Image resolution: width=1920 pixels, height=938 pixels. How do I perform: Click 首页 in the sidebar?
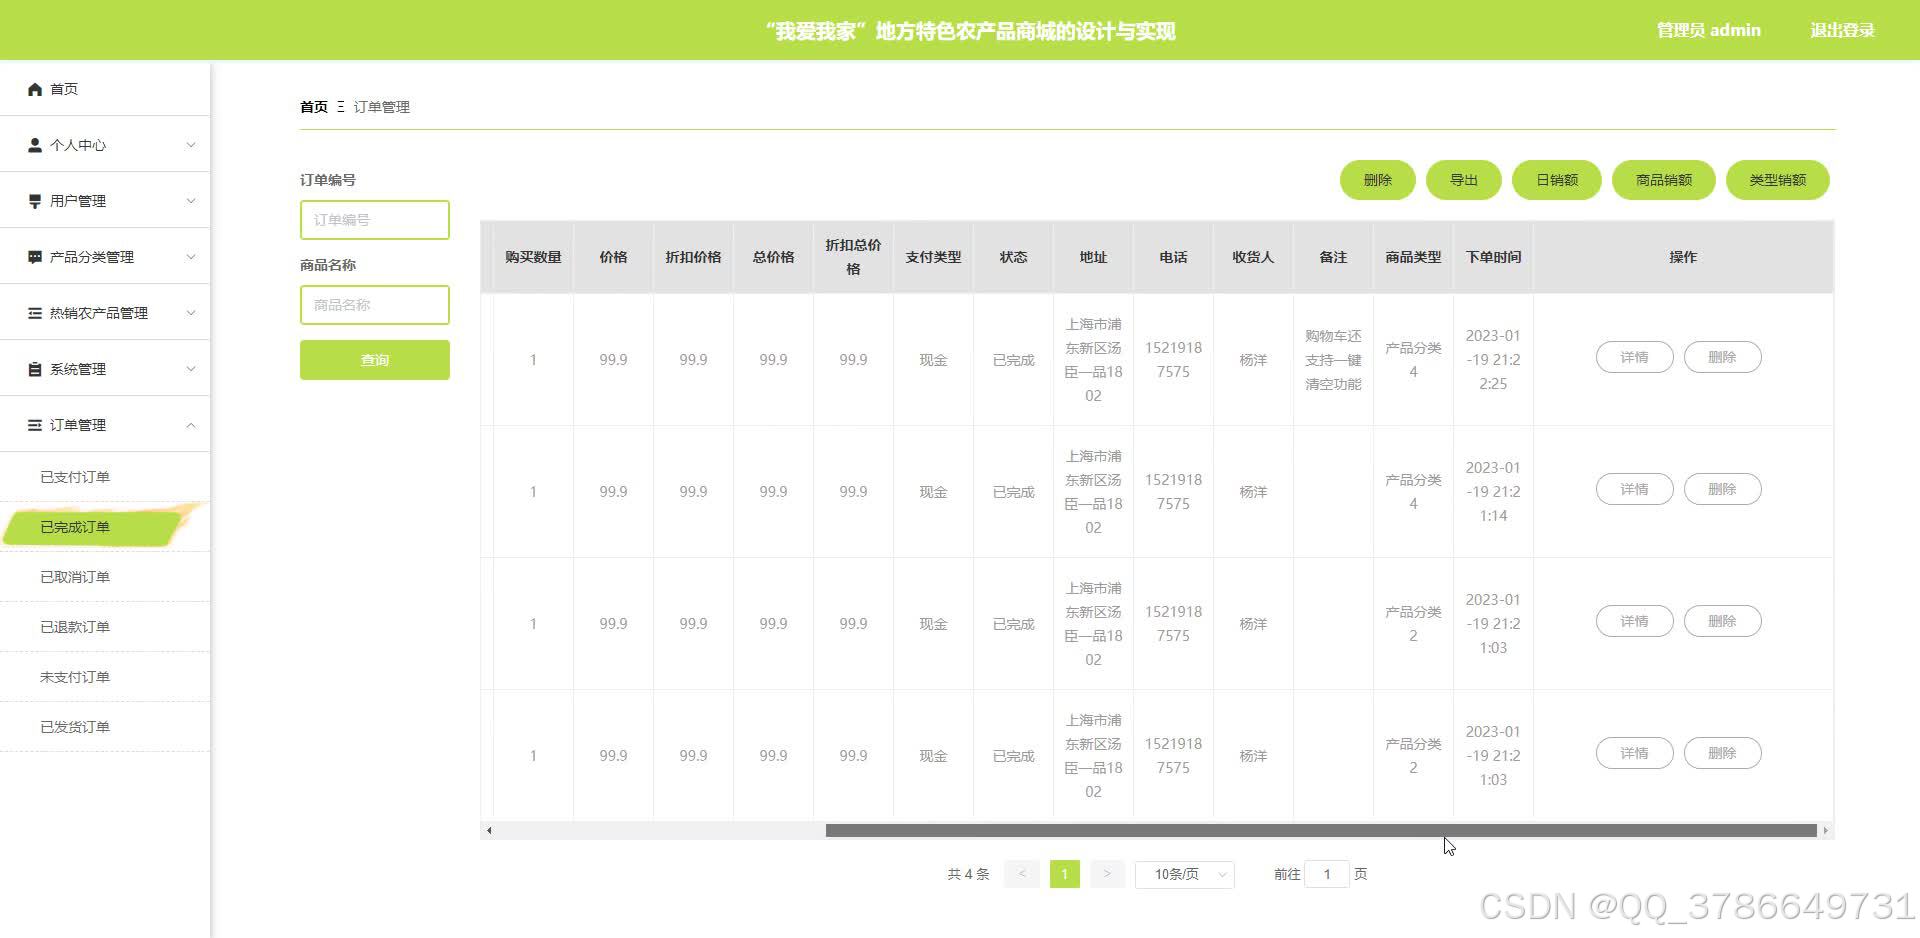pyautogui.click(x=64, y=89)
